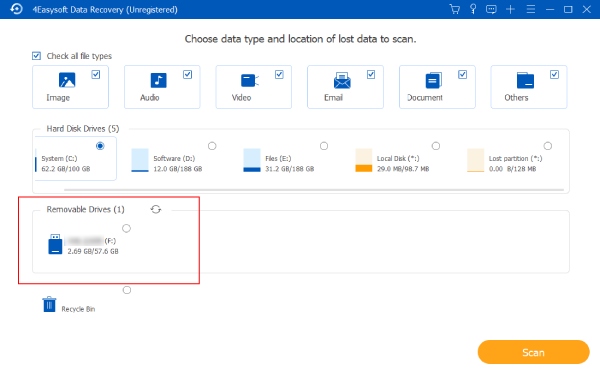Click the Document pages icon
600x377 pixels.
point(434,80)
